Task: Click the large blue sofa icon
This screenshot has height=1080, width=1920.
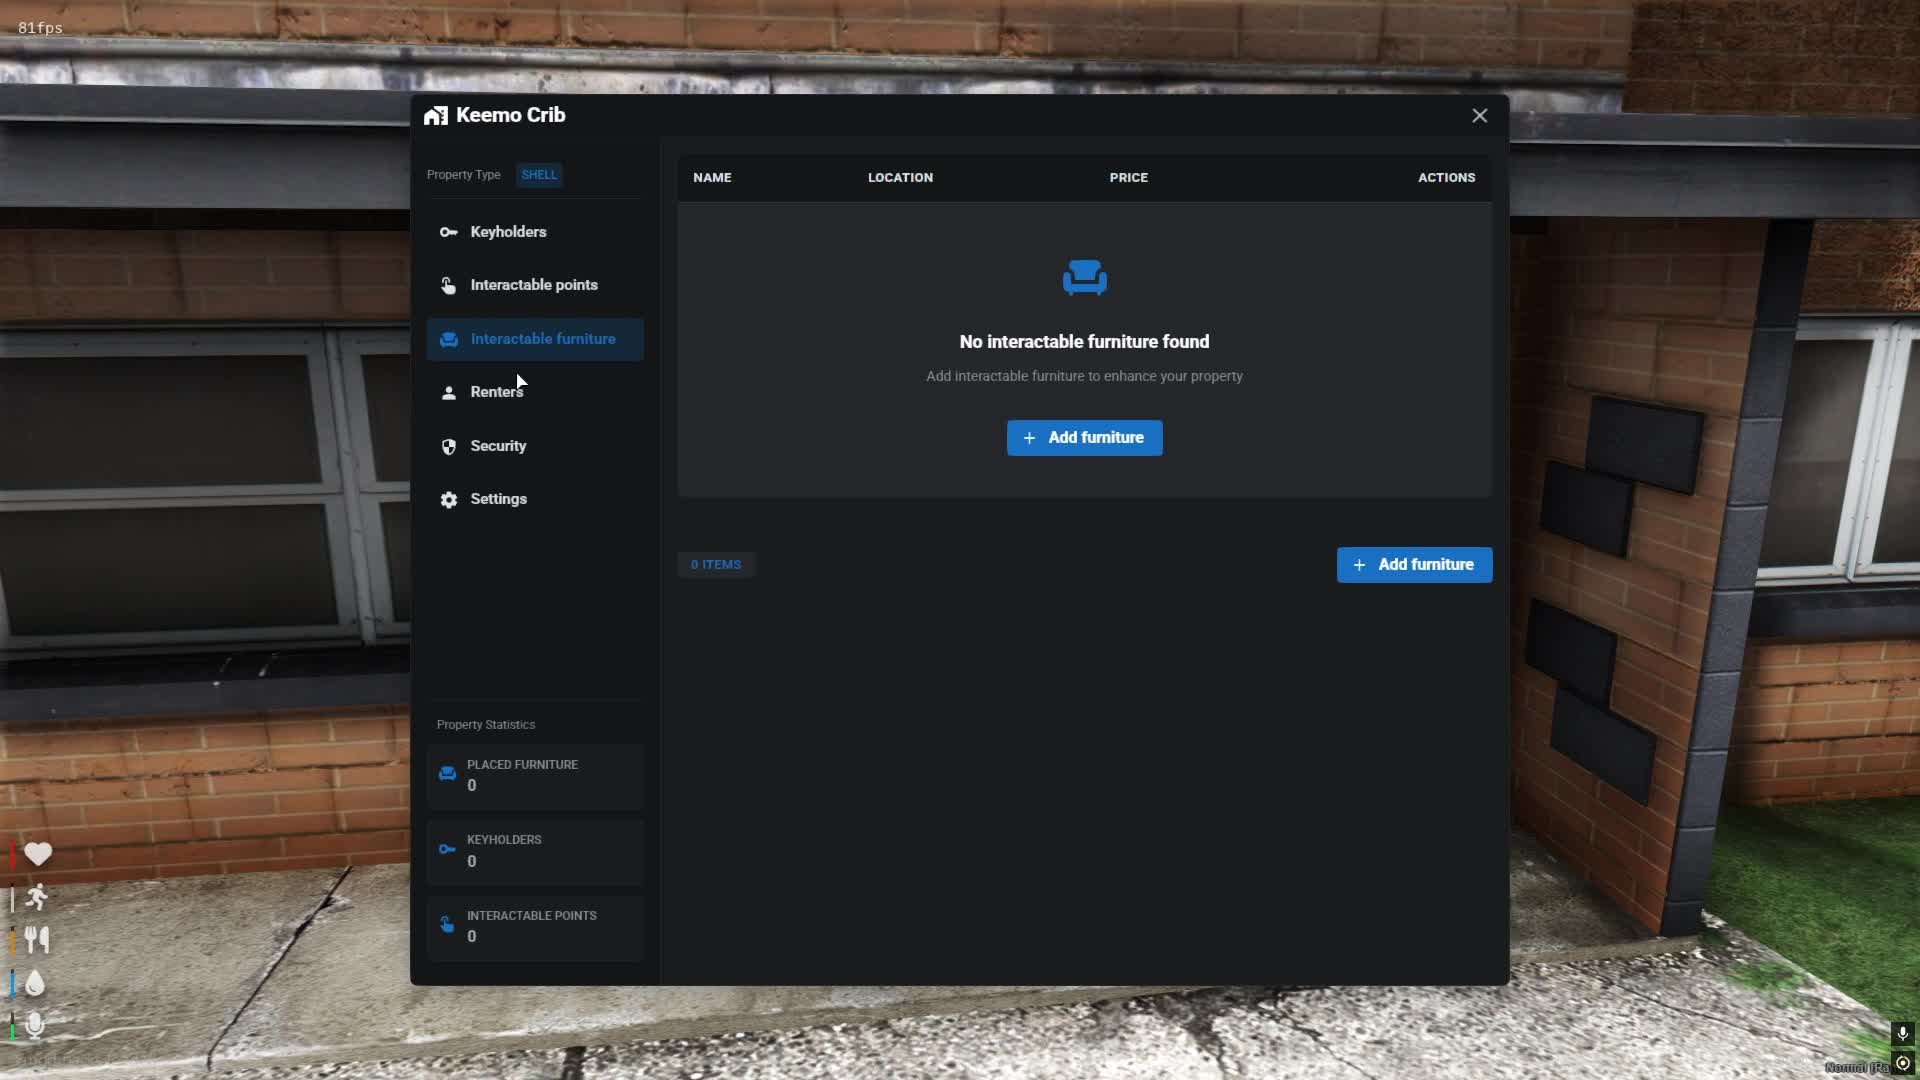Action: tap(1084, 278)
